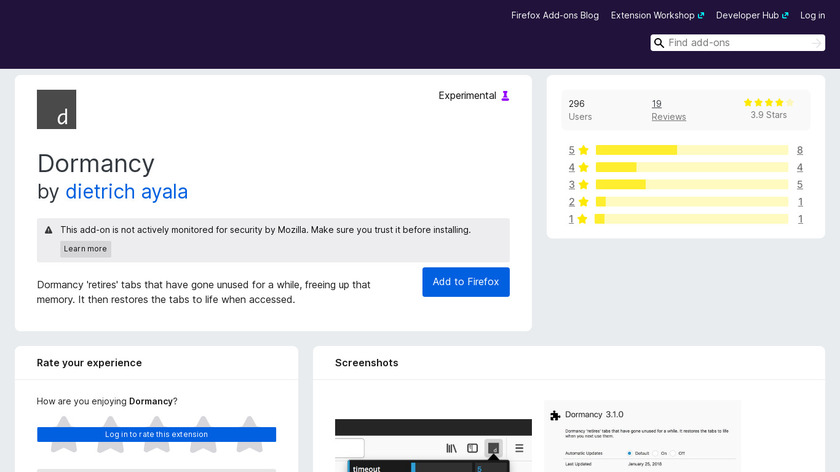Image resolution: width=840 pixels, height=472 pixels.
Task: Click the warning triangle icon
Action: tap(49, 230)
